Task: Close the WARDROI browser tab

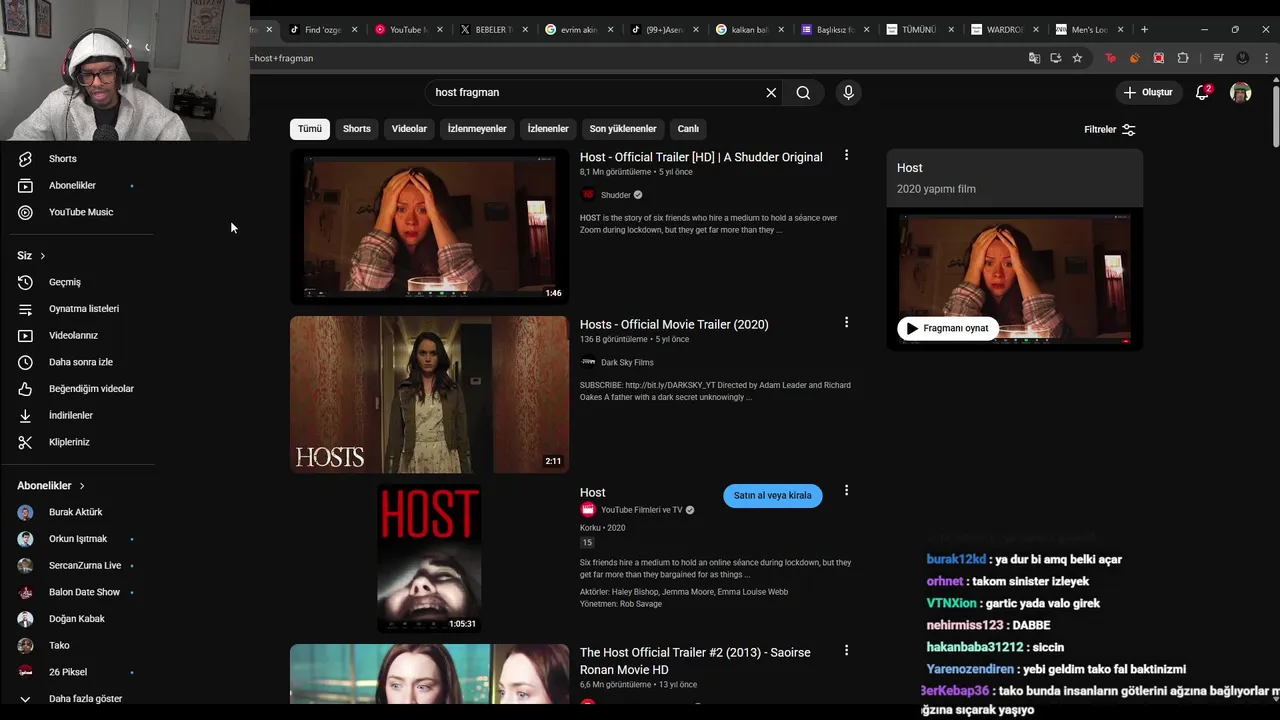Action: [1036, 30]
